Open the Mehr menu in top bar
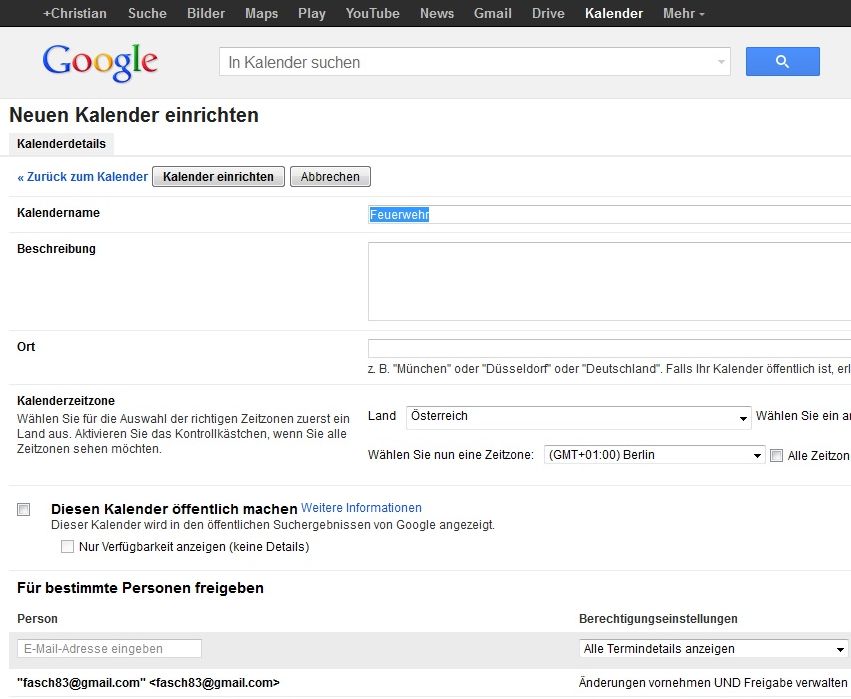Screen dimensions: 851x699 click(683, 13)
